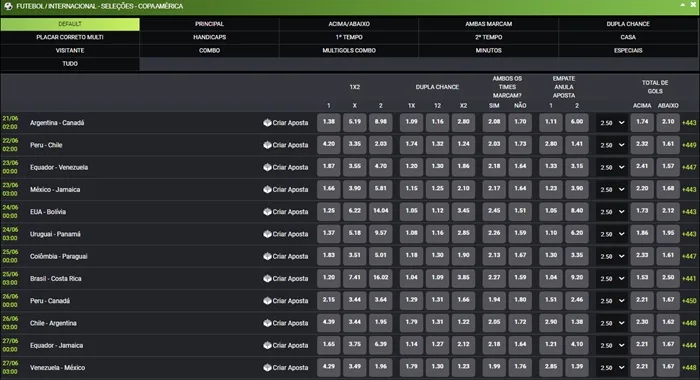The image size is (700, 380).
Task: Open the DUPLA CHANCE tab
Action: 628,24
